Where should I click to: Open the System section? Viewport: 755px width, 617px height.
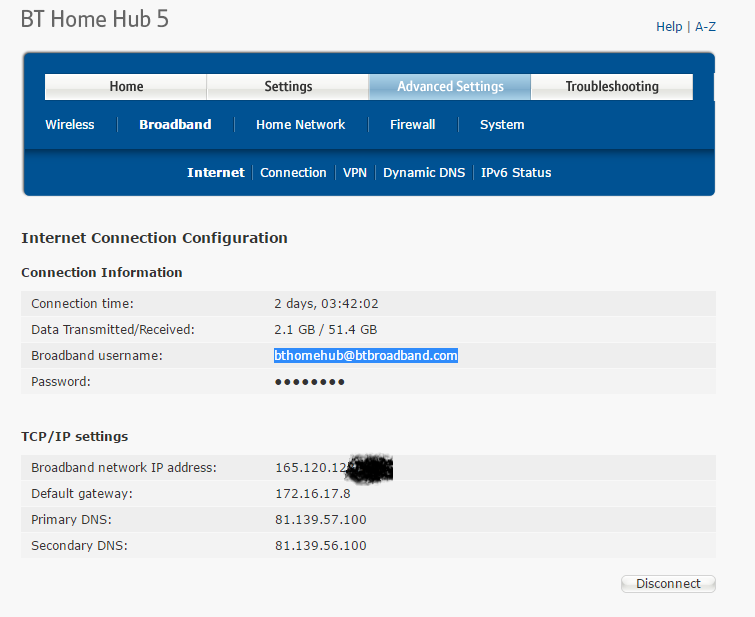click(x=502, y=125)
